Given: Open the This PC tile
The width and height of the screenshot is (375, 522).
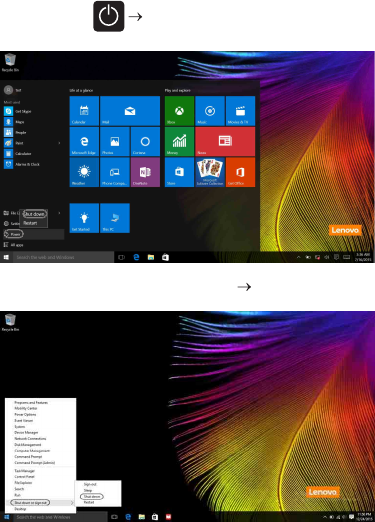Looking at the screenshot, I should point(115,218).
